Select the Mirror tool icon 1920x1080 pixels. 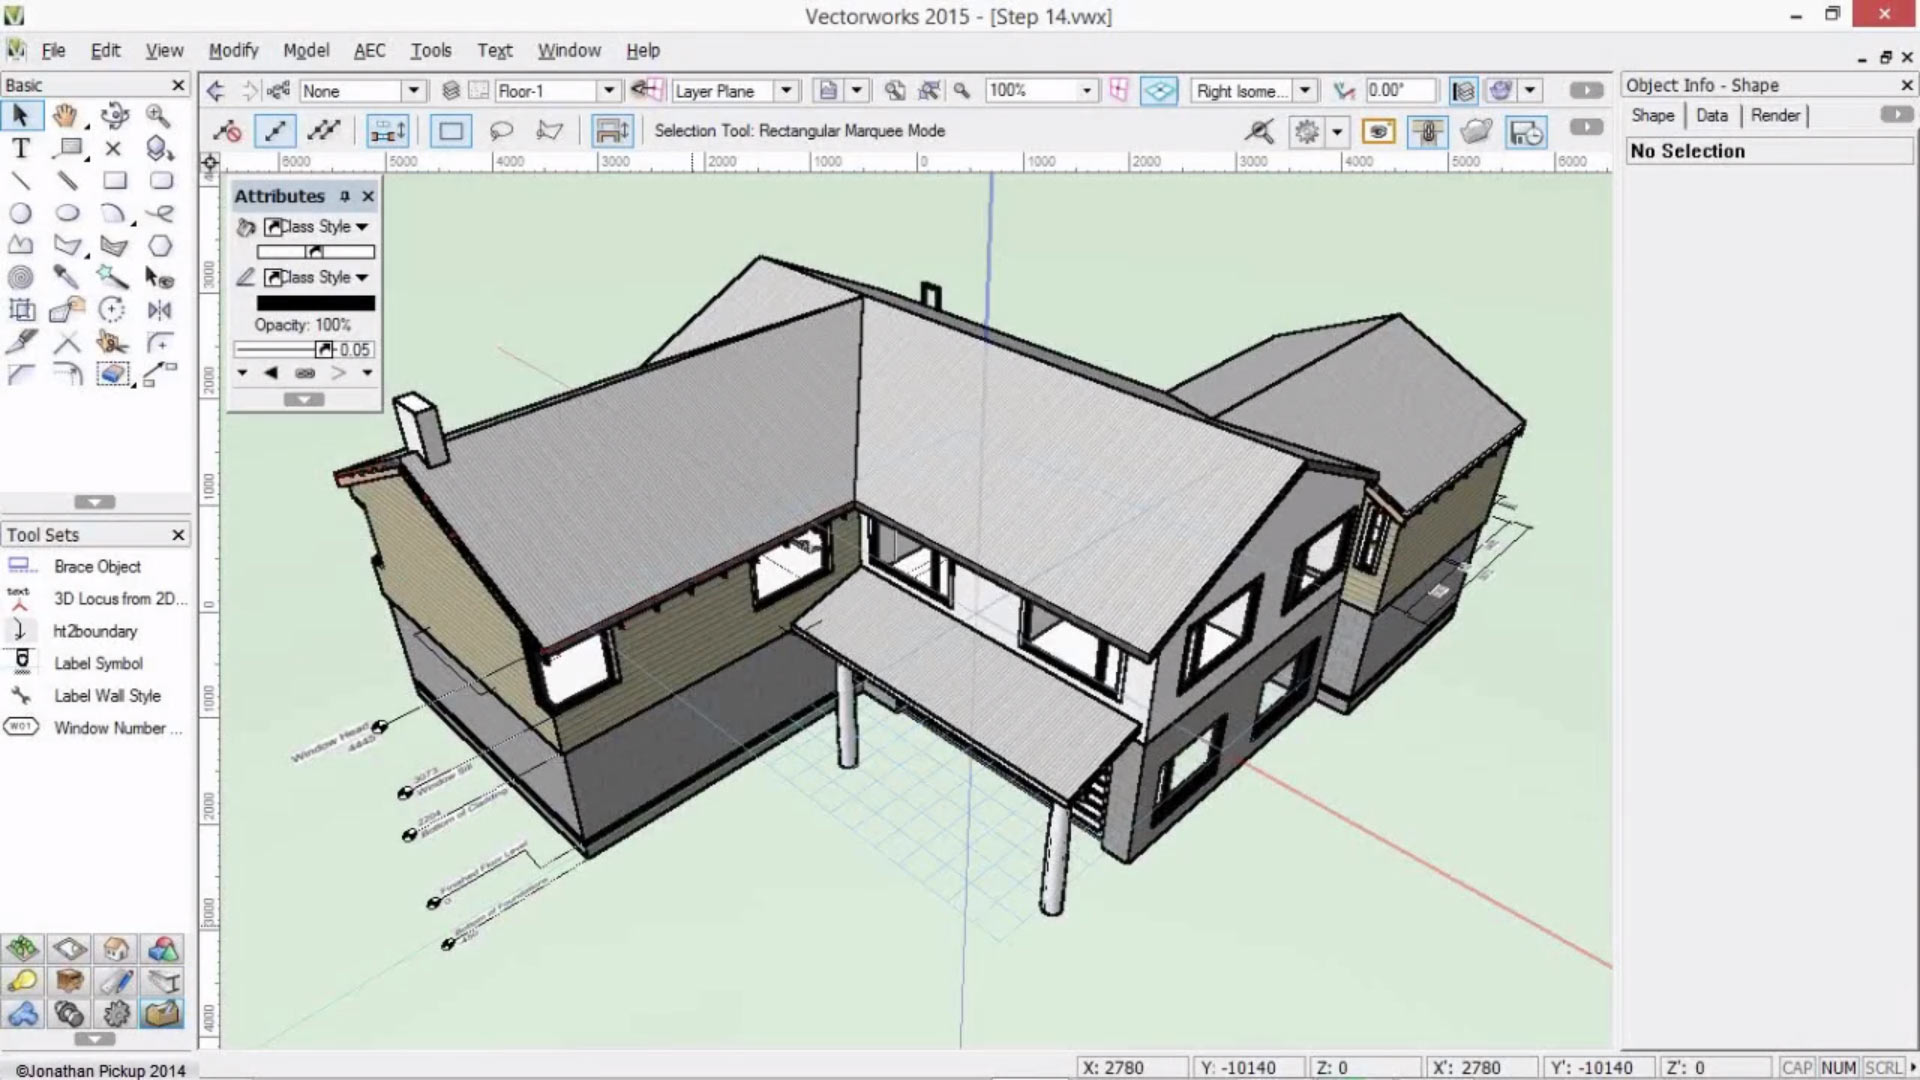[158, 309]
